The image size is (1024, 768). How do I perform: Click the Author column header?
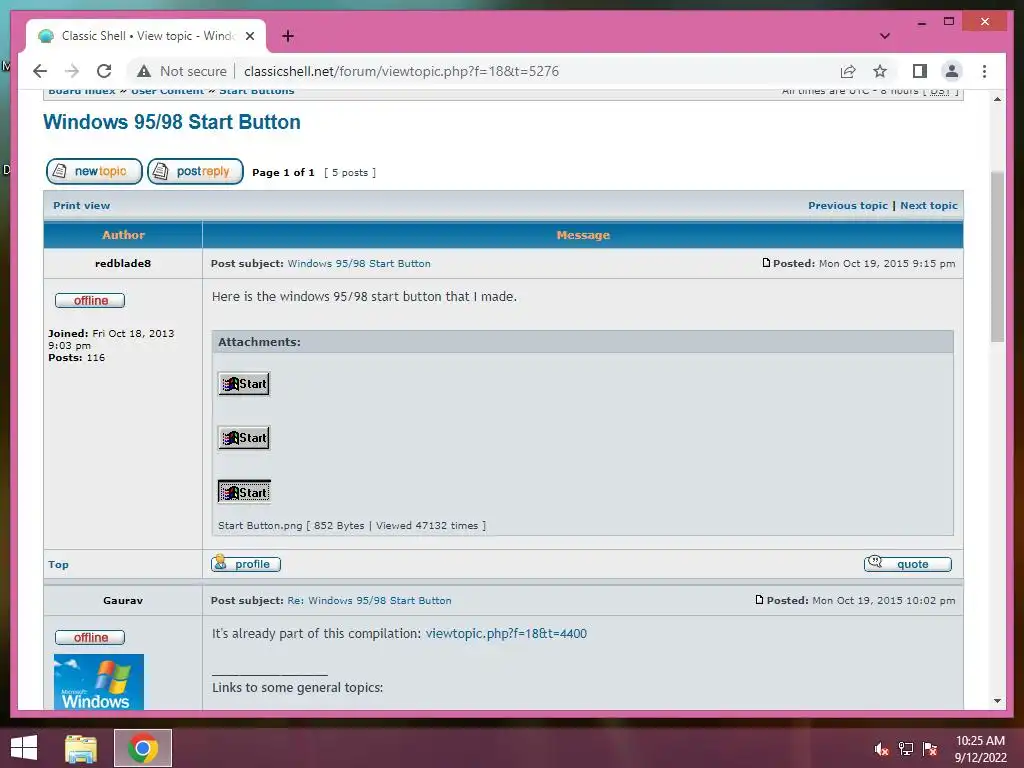[123, 235]
